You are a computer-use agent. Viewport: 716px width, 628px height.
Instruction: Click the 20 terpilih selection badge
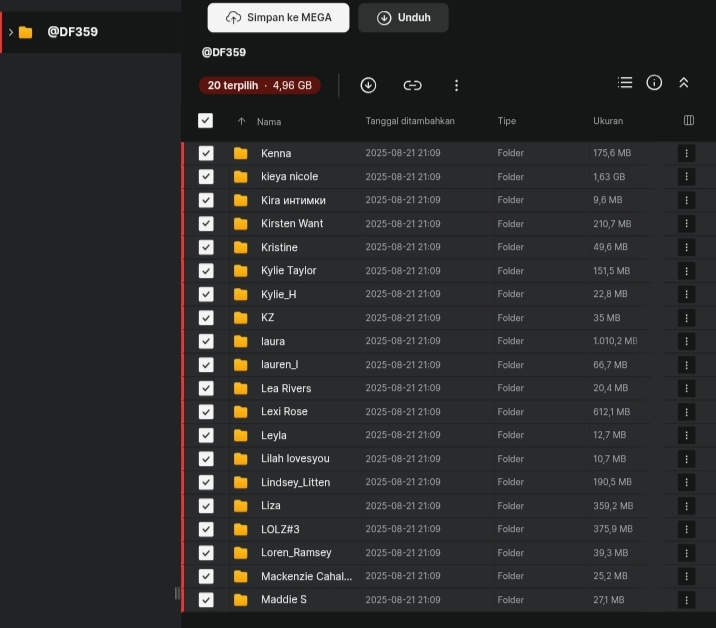(x=259, y=85)
